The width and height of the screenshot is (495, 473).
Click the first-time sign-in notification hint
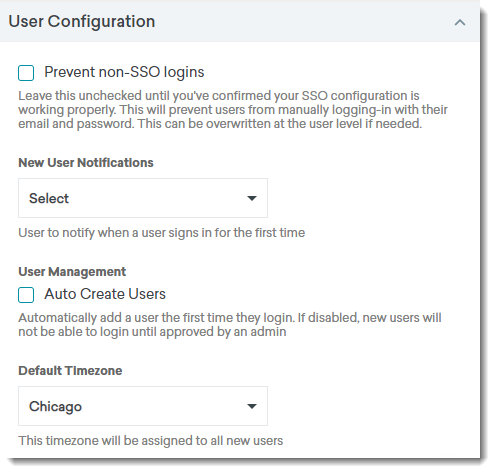pos(161,233)
